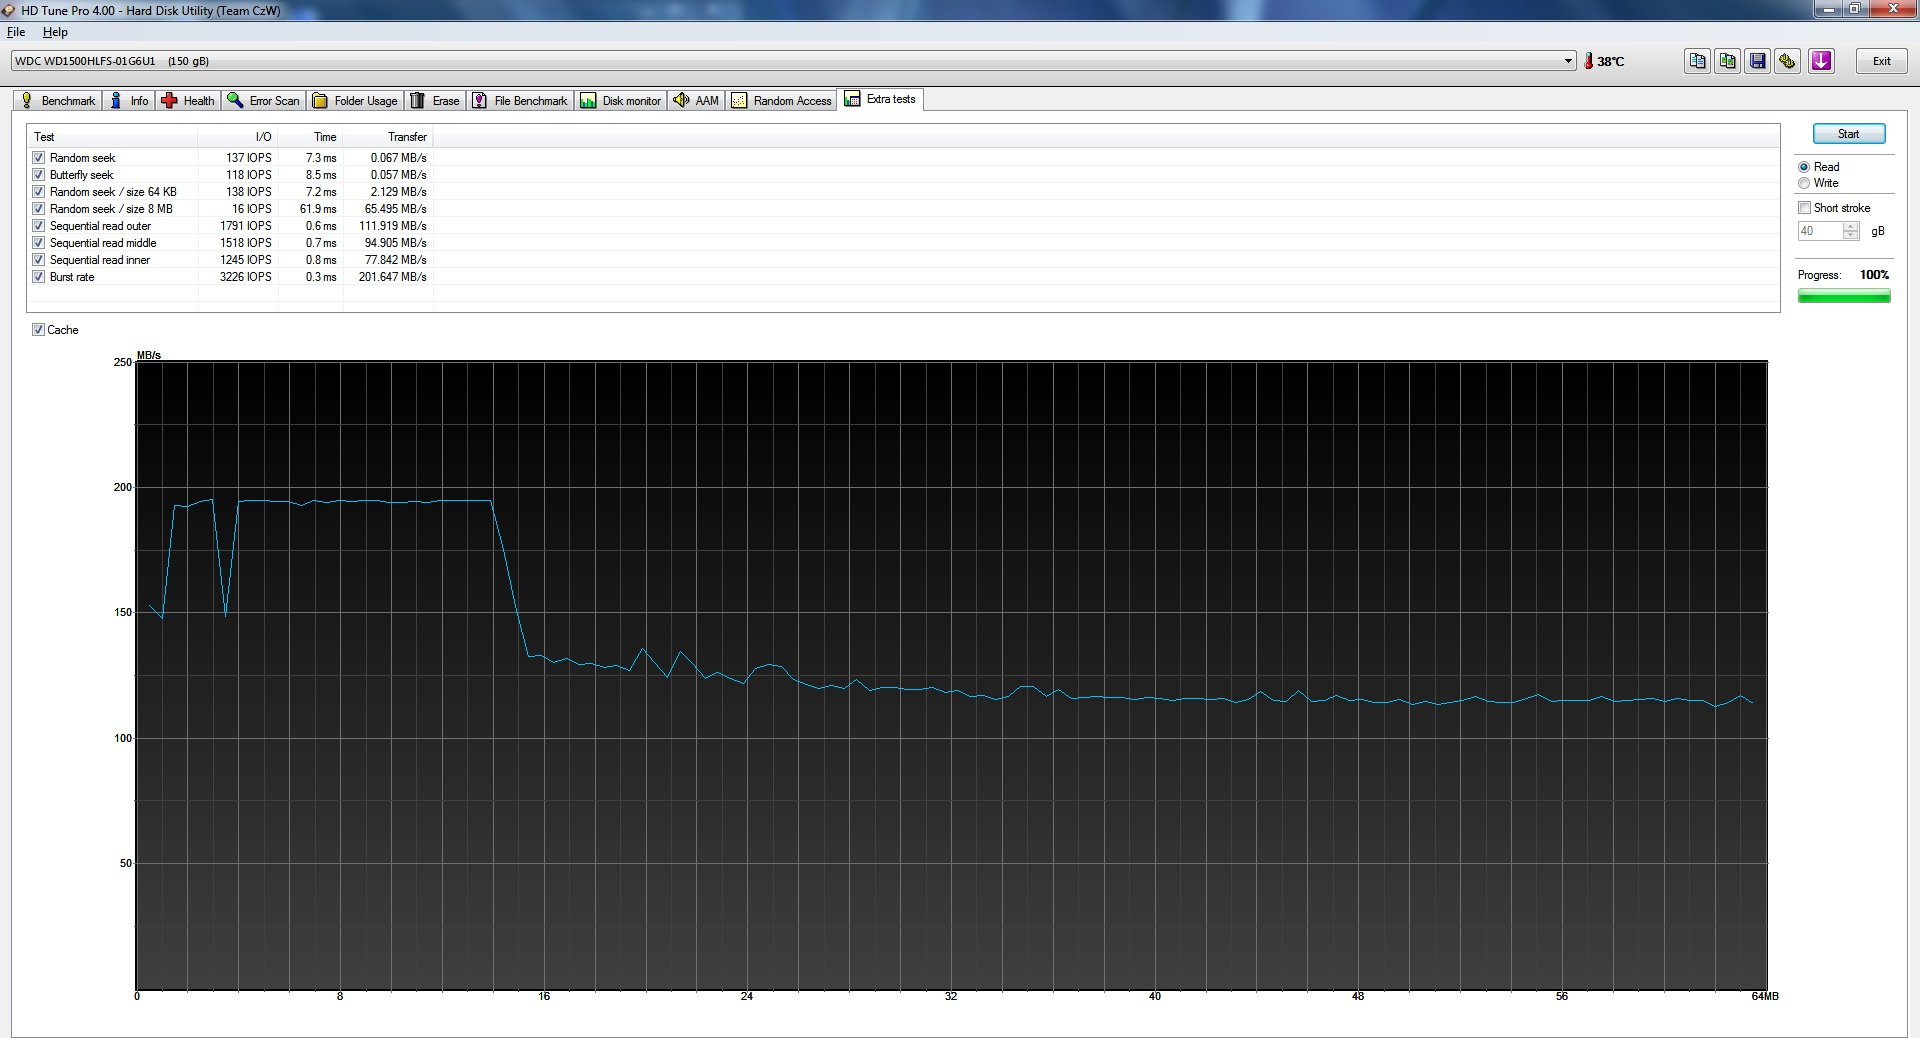Enable the Short stroke checkbox
This screenshot has height=1038, width=1920.
click(x=1804, y=208)
